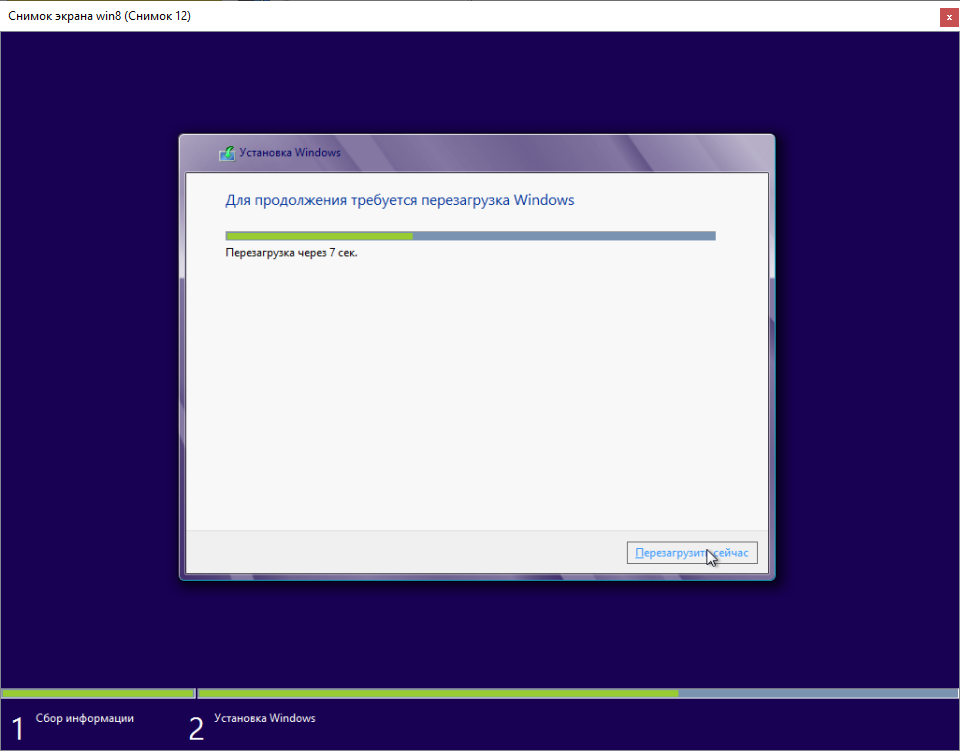
Task: Click the restart countdown progress bar
Action: coord(470,236)
